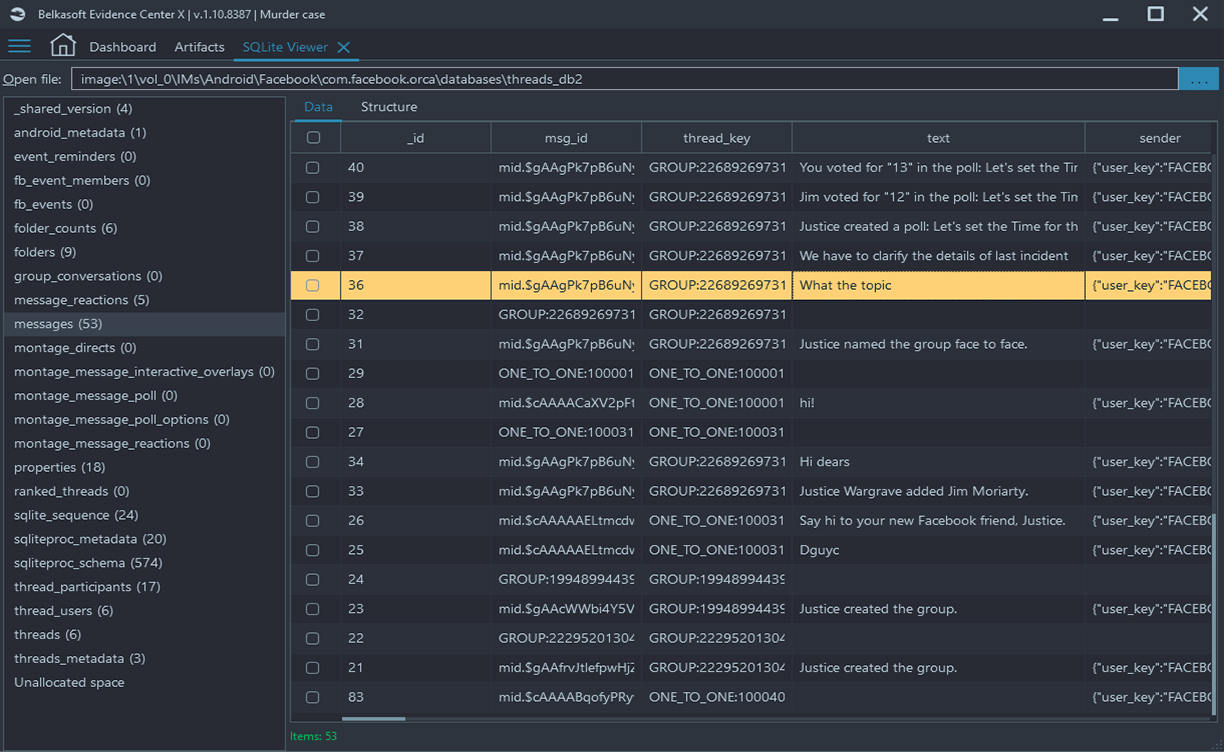Switch to the Dashboard tab
Image resolution: width=1224 pixels, height=752 pixels.
coord(123,47)
